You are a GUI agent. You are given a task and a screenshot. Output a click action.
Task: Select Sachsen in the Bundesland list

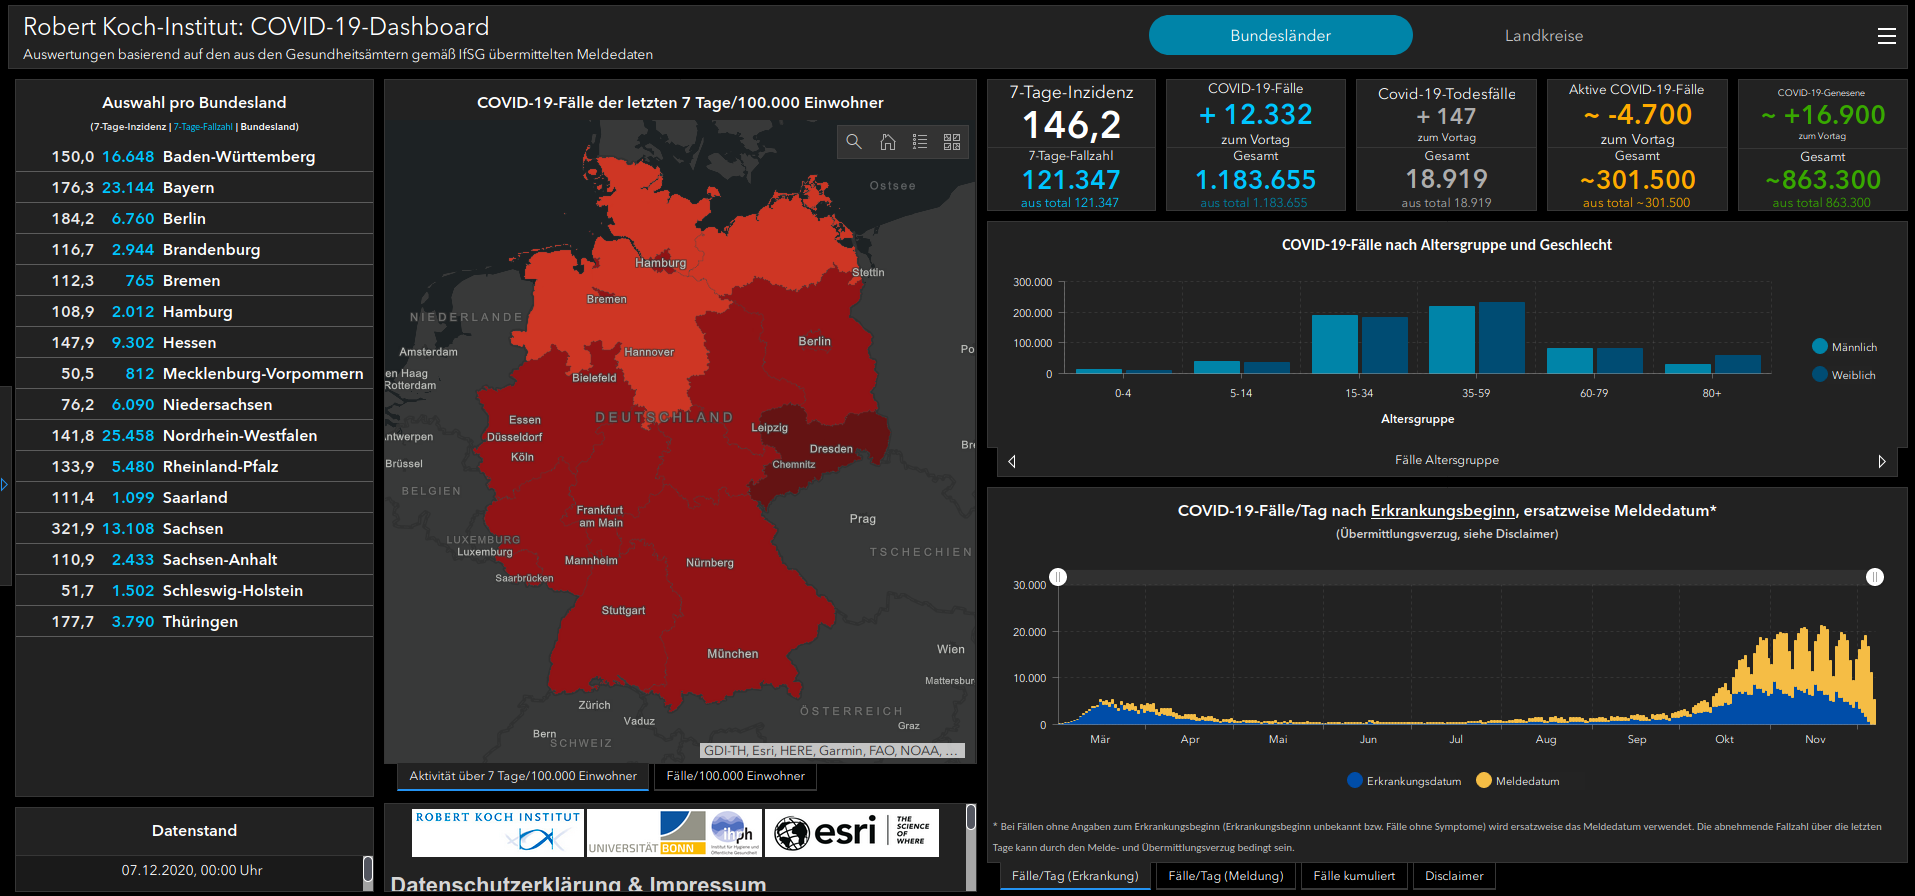(194, 529)
